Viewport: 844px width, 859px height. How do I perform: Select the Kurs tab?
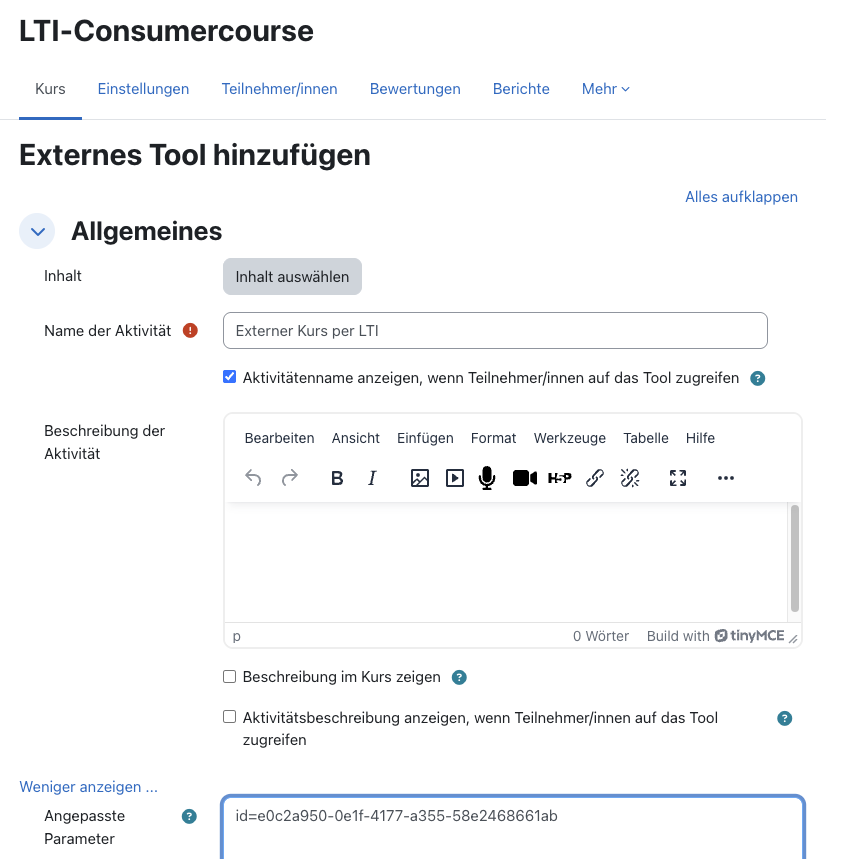click(x=50, y=89)
